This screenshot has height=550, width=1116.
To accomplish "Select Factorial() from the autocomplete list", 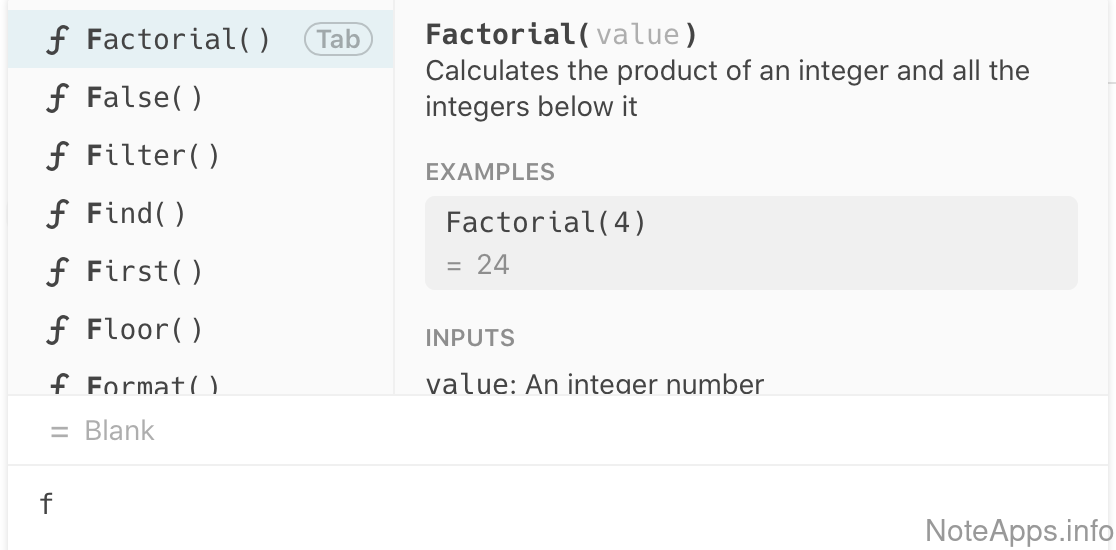I will 178,40.
